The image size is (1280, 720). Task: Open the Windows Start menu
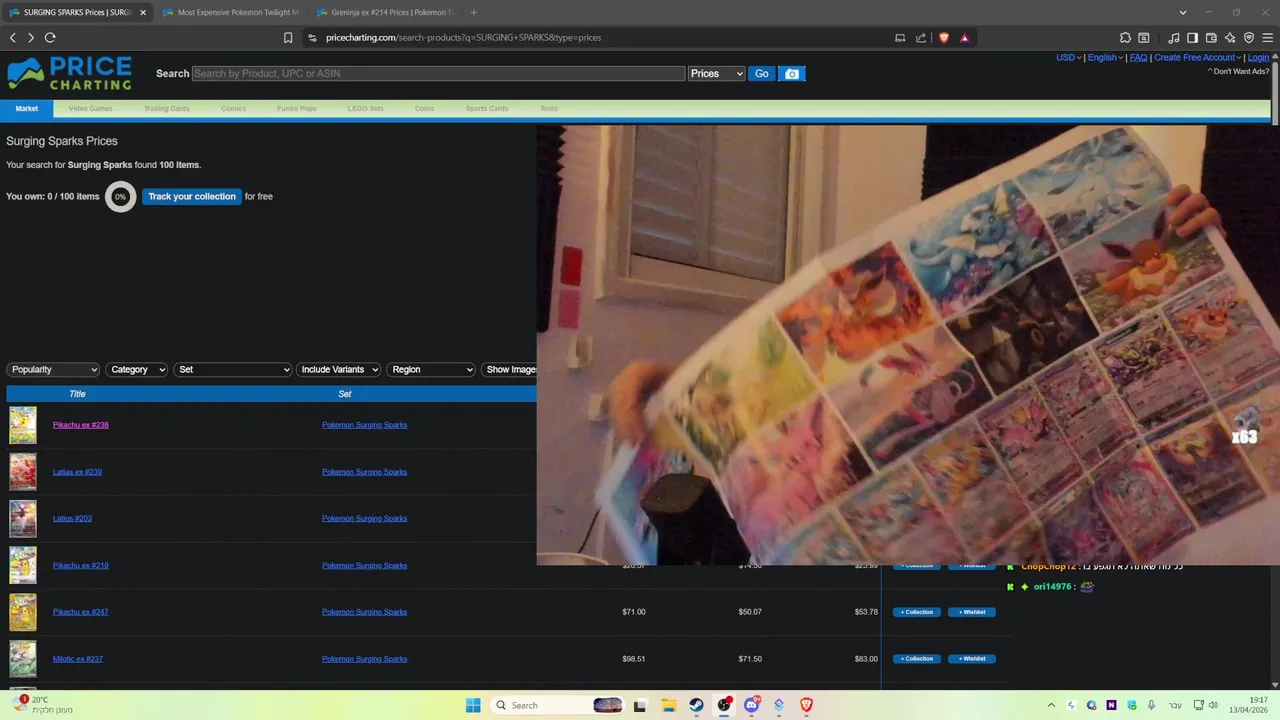[473, 705]
